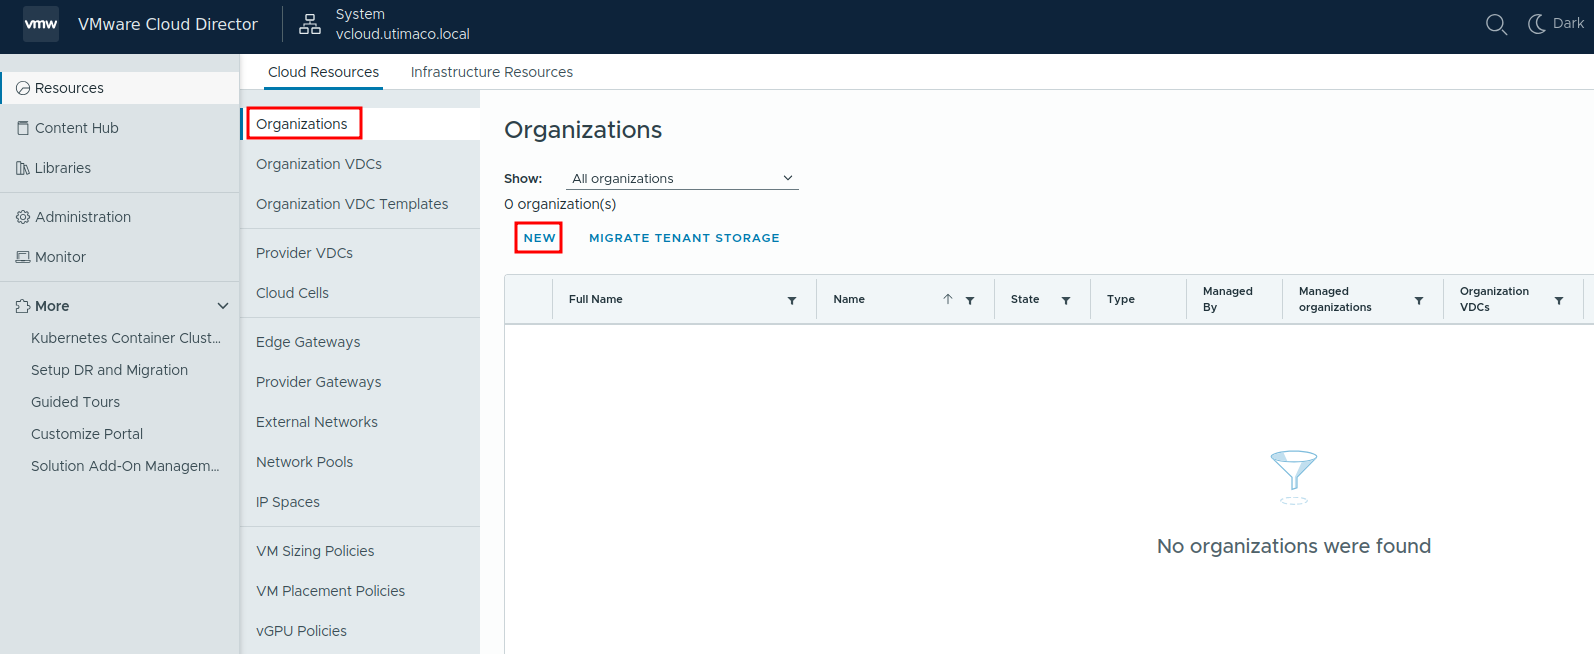
Task: Click the State column header
Action: [1025, 299]
